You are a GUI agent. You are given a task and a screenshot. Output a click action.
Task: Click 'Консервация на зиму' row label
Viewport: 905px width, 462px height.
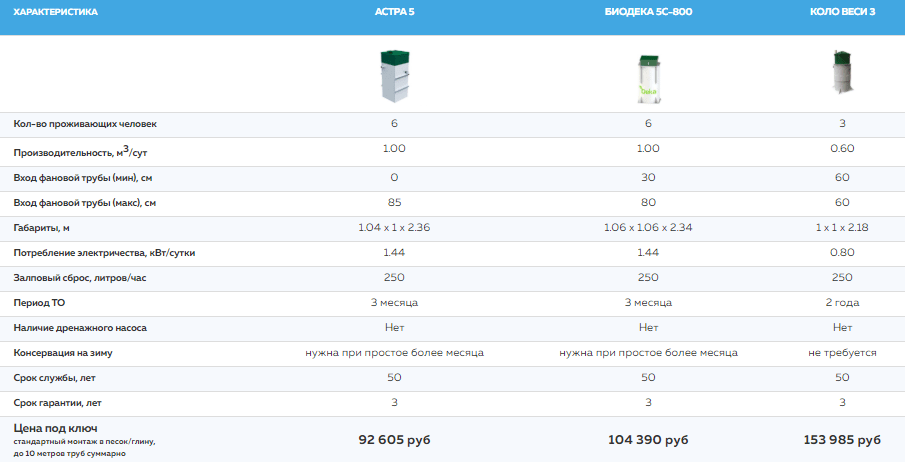click(x=63, y=352)
